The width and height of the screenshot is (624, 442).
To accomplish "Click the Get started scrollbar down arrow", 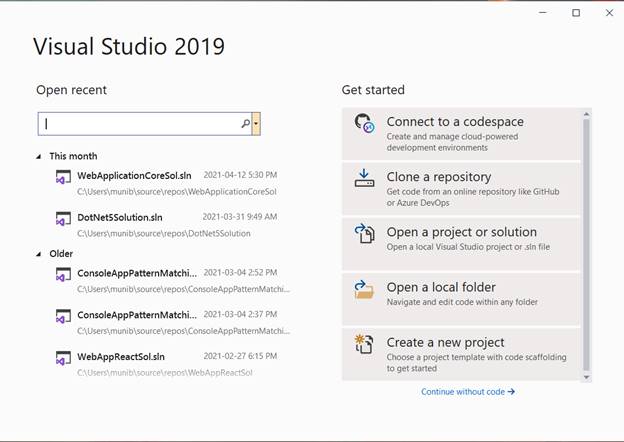I will point(586,377).
